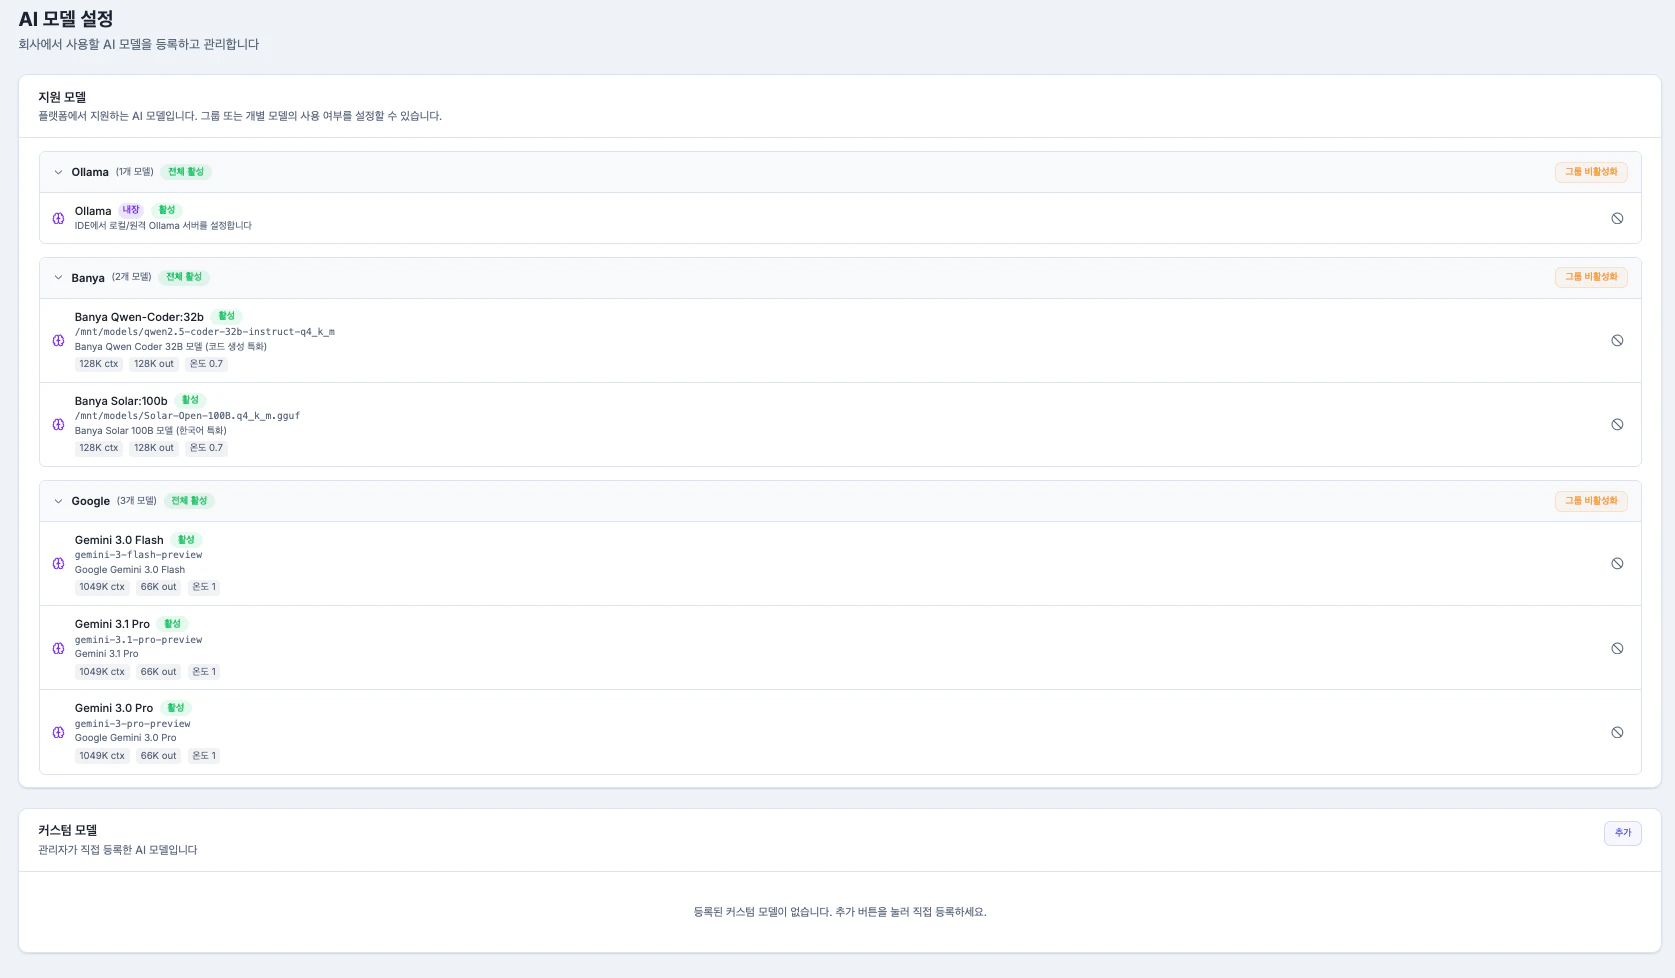This screenshot has width=1675, height=978.
Task: Disable the Gemini 3.0 Pro model
Action: click(1617, 732)
